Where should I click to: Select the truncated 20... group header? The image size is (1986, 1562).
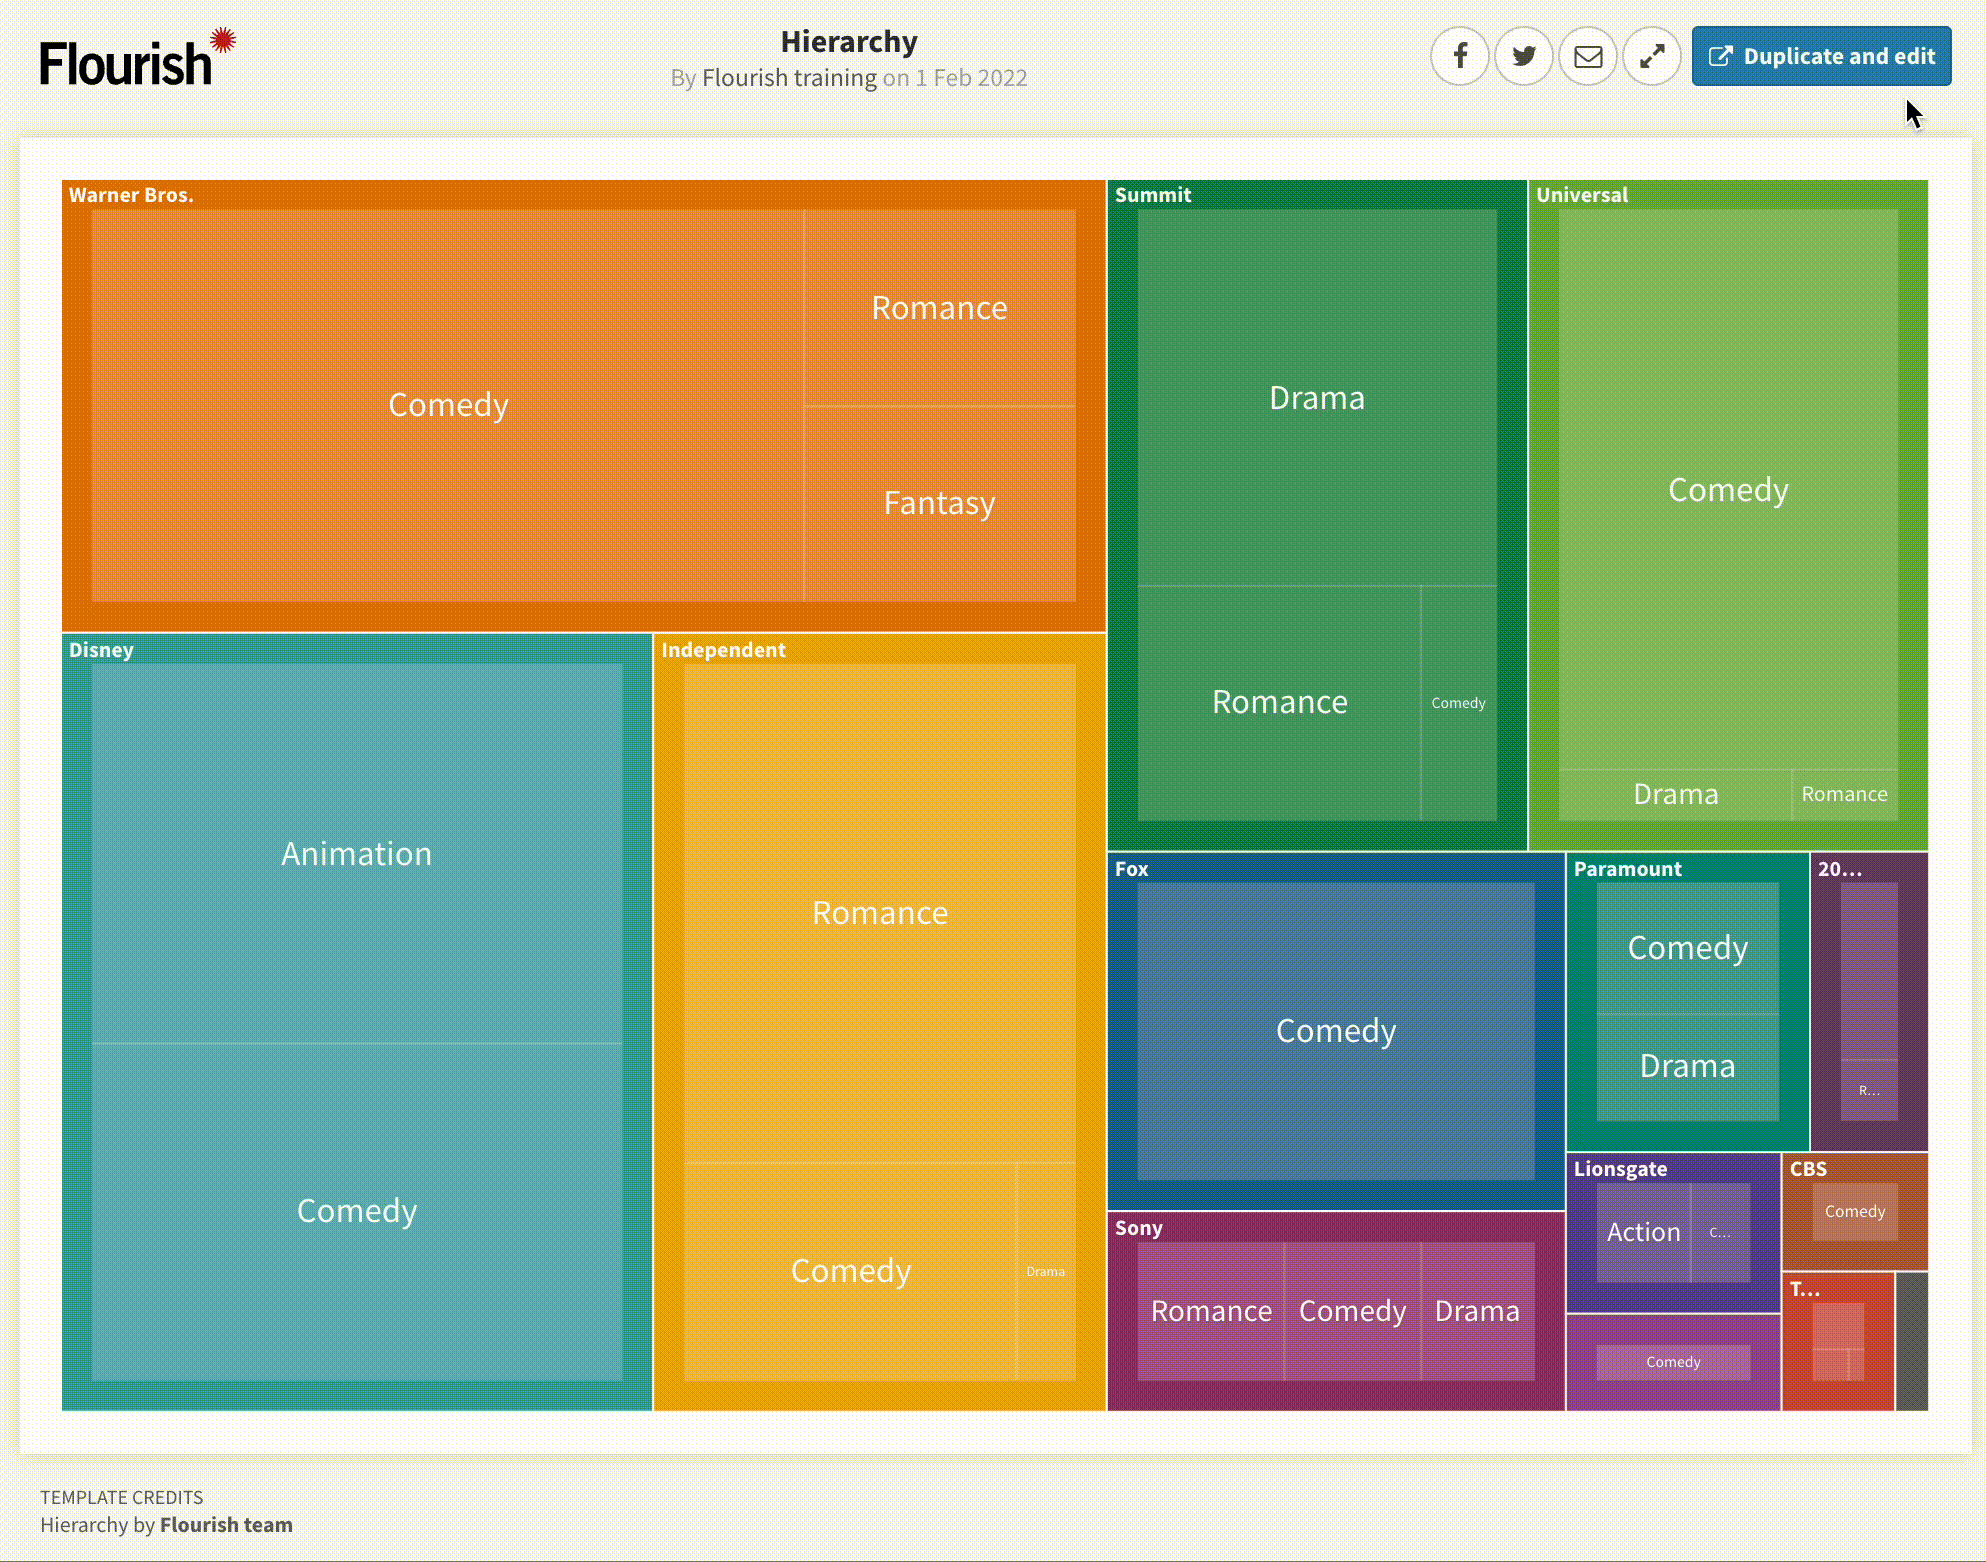point(1840,869)
